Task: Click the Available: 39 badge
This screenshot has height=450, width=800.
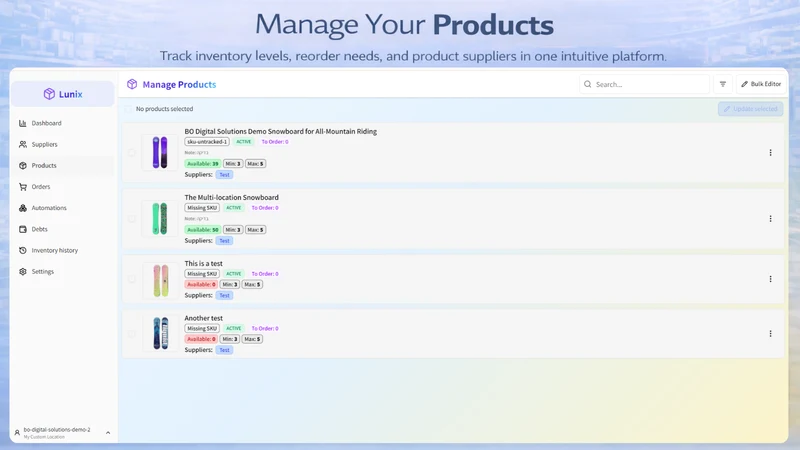Action: (203, 164)
